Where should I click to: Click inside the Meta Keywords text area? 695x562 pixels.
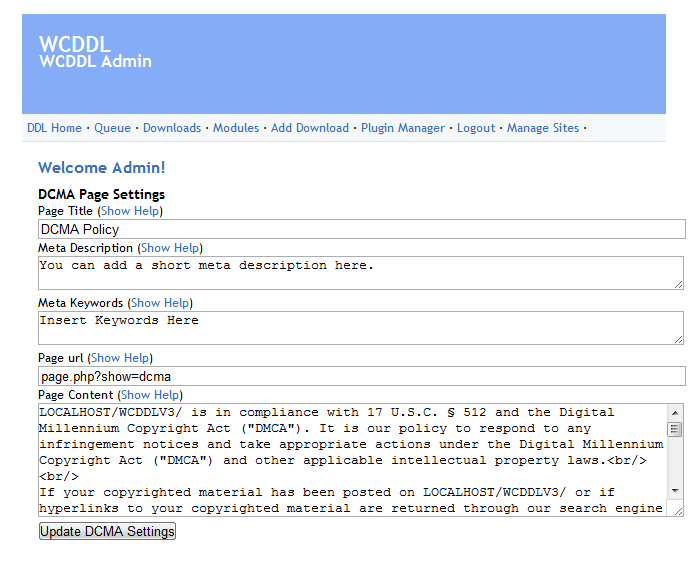point(360,327)
